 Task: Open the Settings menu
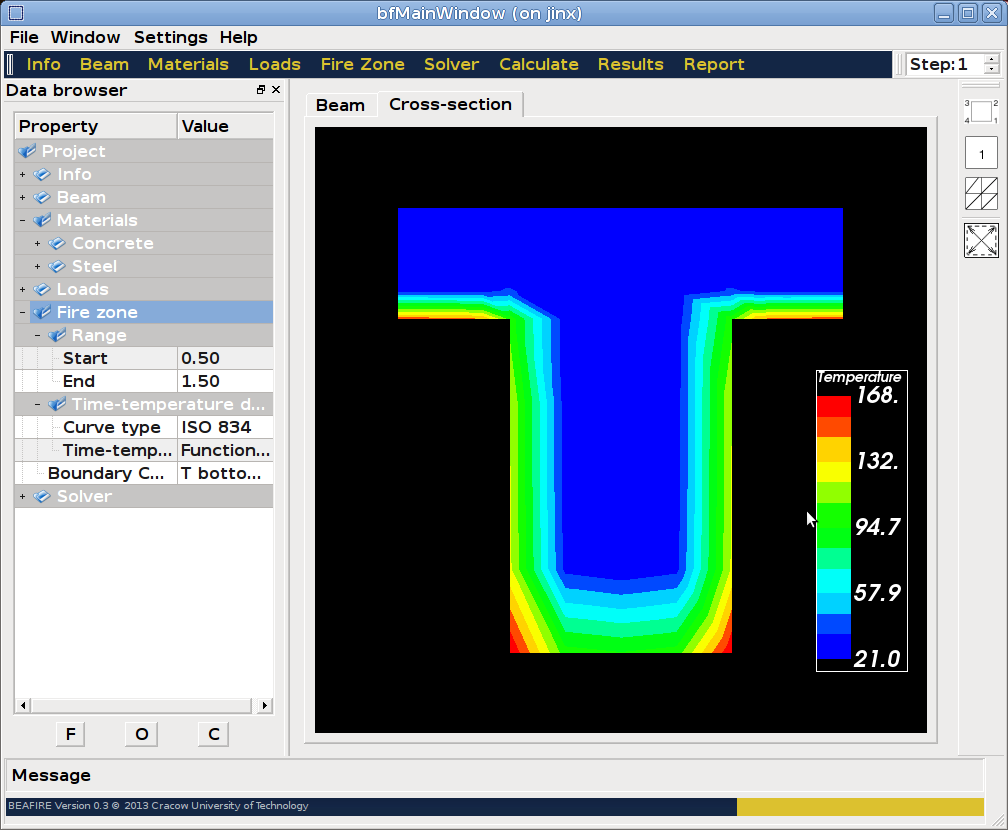click(x=170, y=37)
